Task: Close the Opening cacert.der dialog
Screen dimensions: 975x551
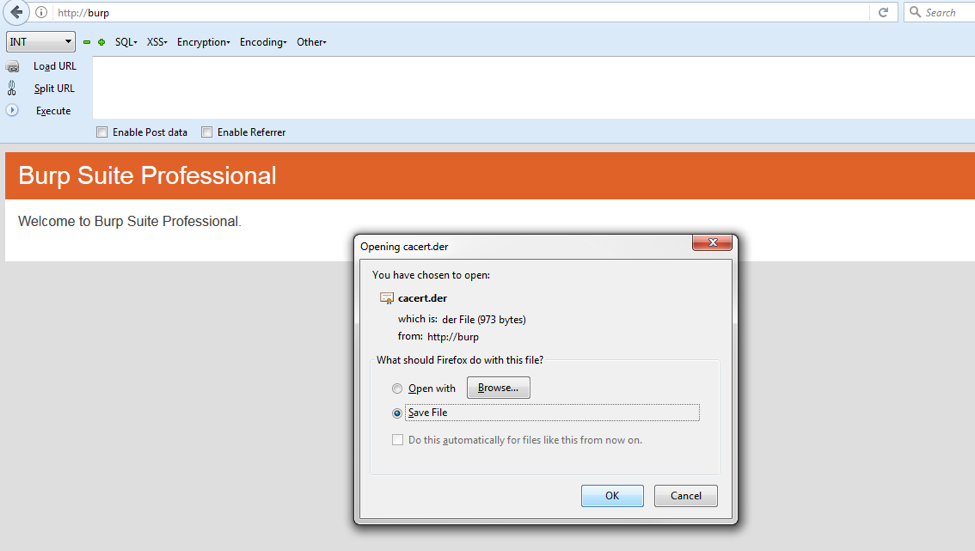Action: coord(712,243)
